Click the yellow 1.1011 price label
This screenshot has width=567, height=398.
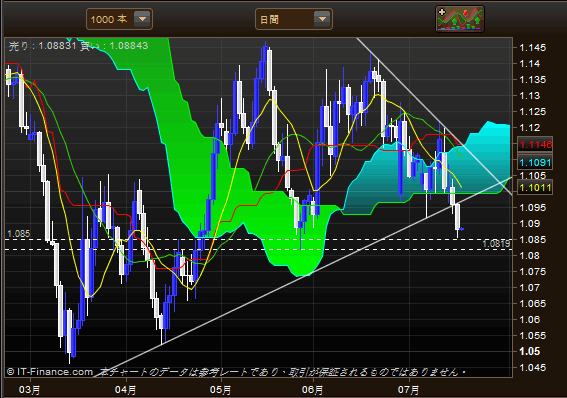click(535, 188)
